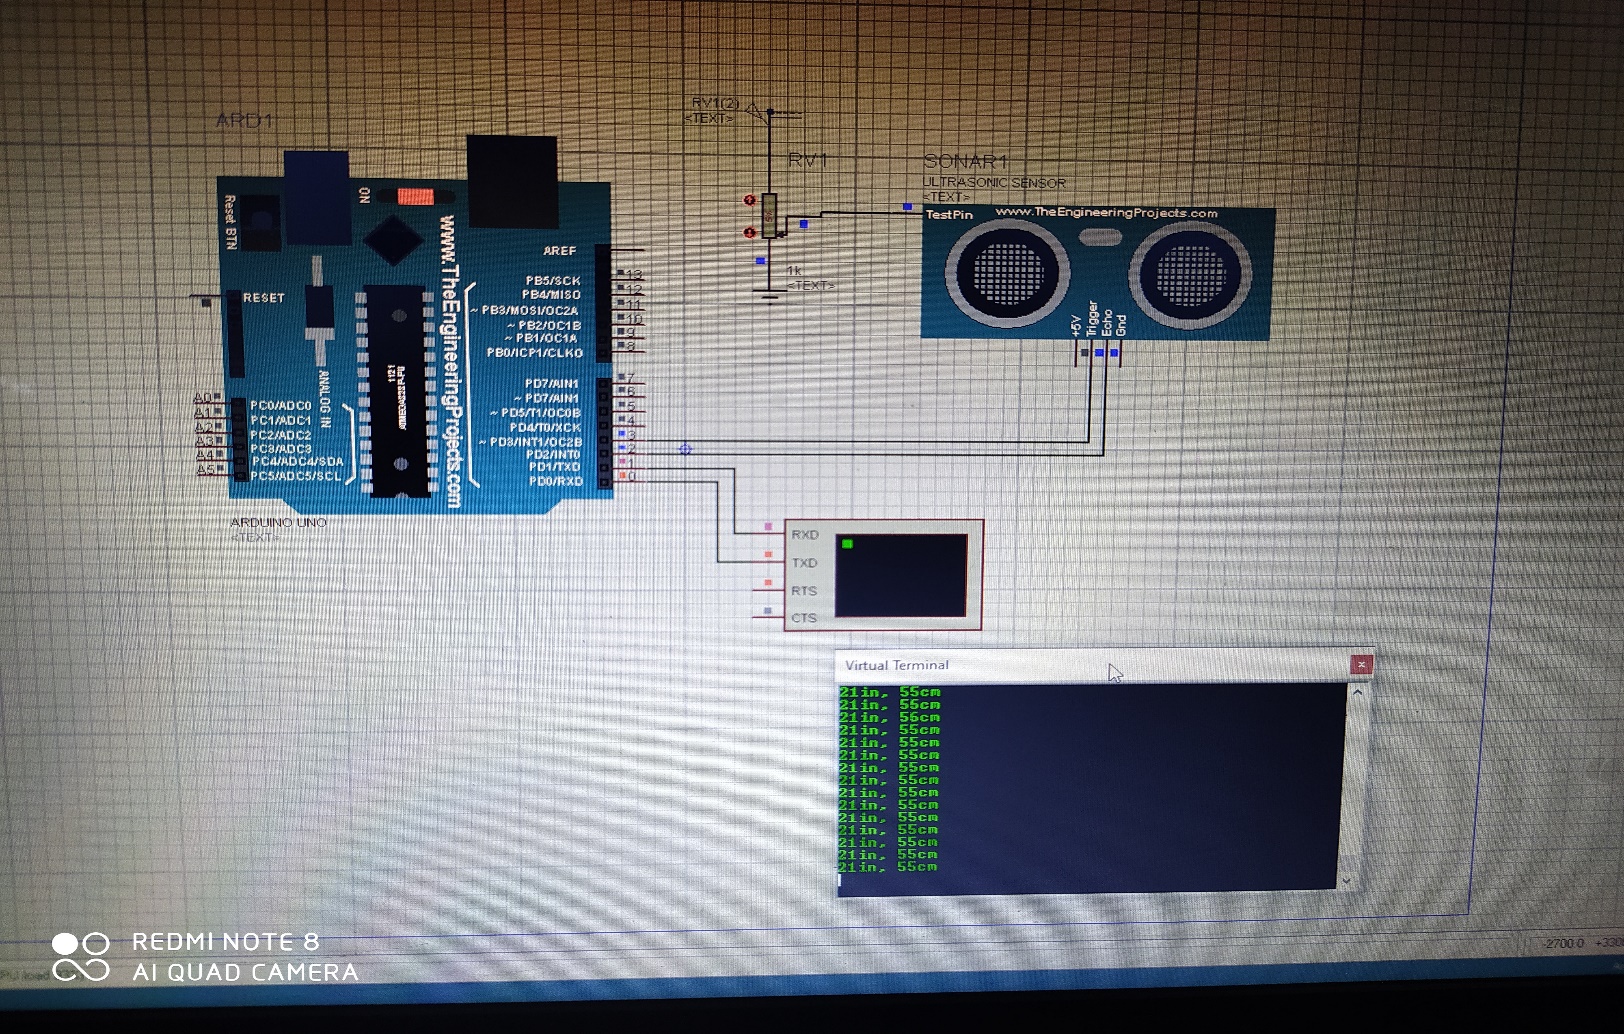The height and width of the screenshot is (1034, 1624).
Task: Click the PD2/INT0 pin label
Action: click(554, 454)
